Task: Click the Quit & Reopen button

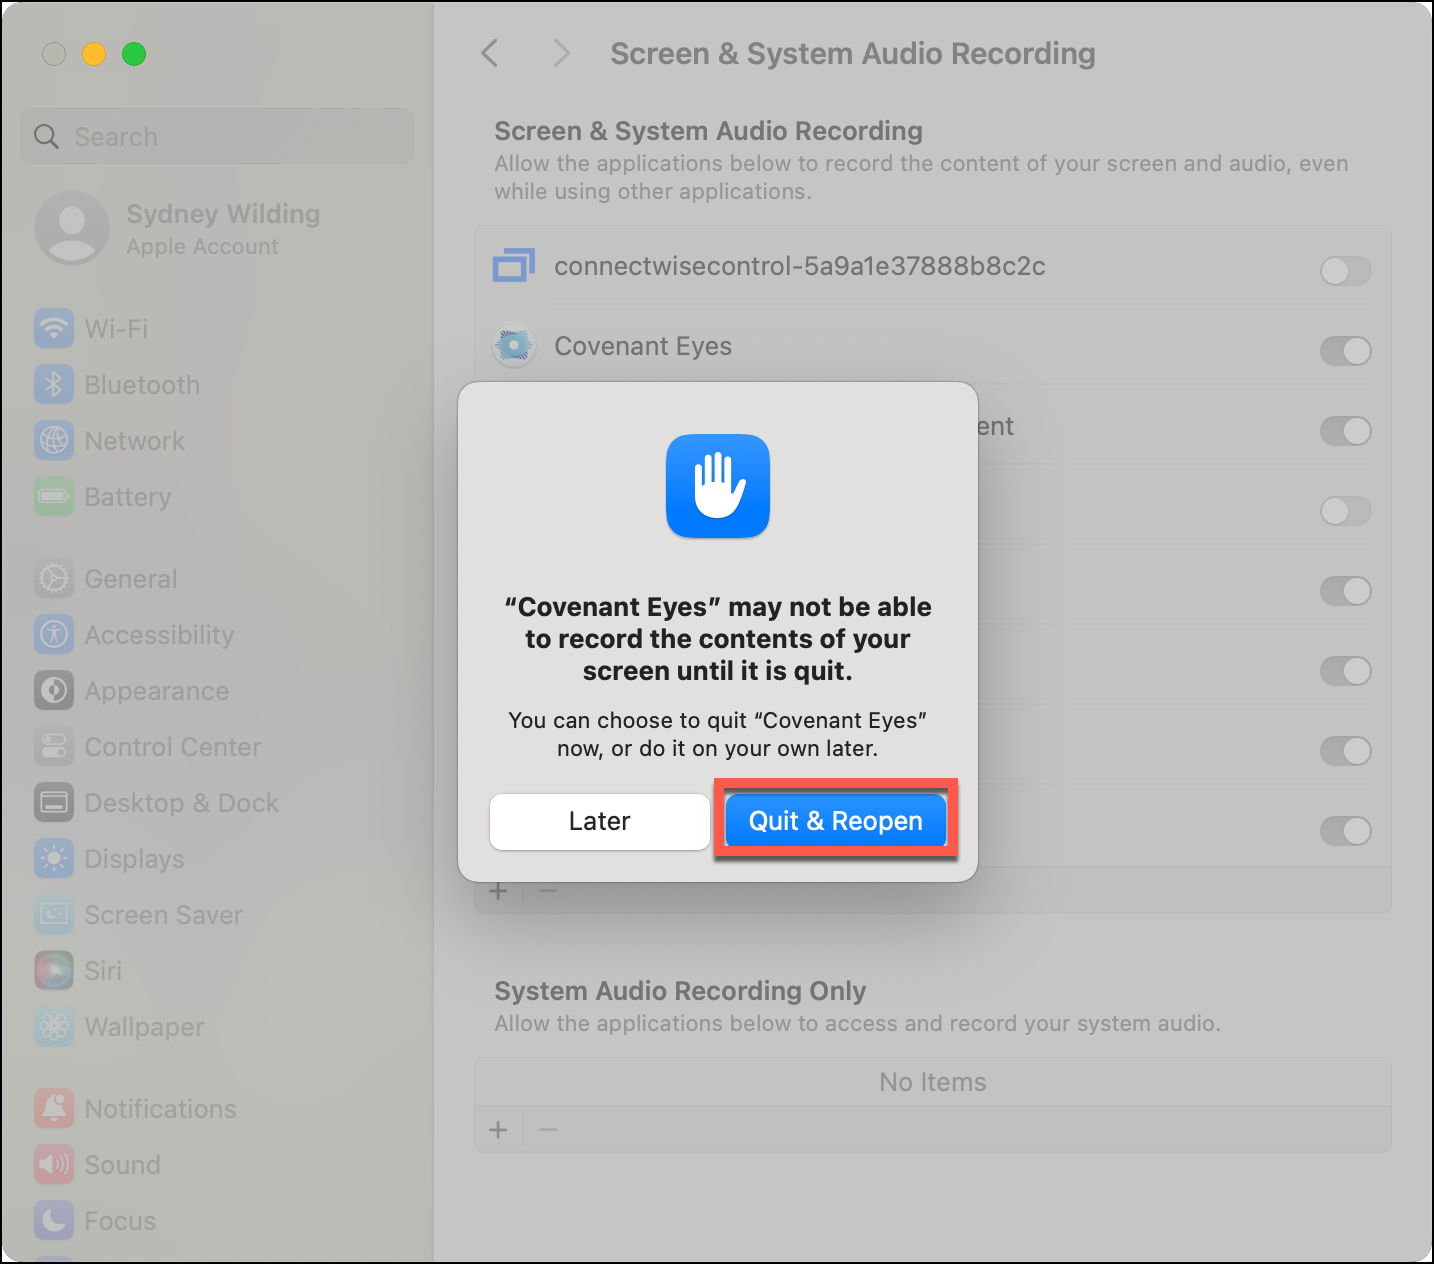Action: (x=835, y=821)
